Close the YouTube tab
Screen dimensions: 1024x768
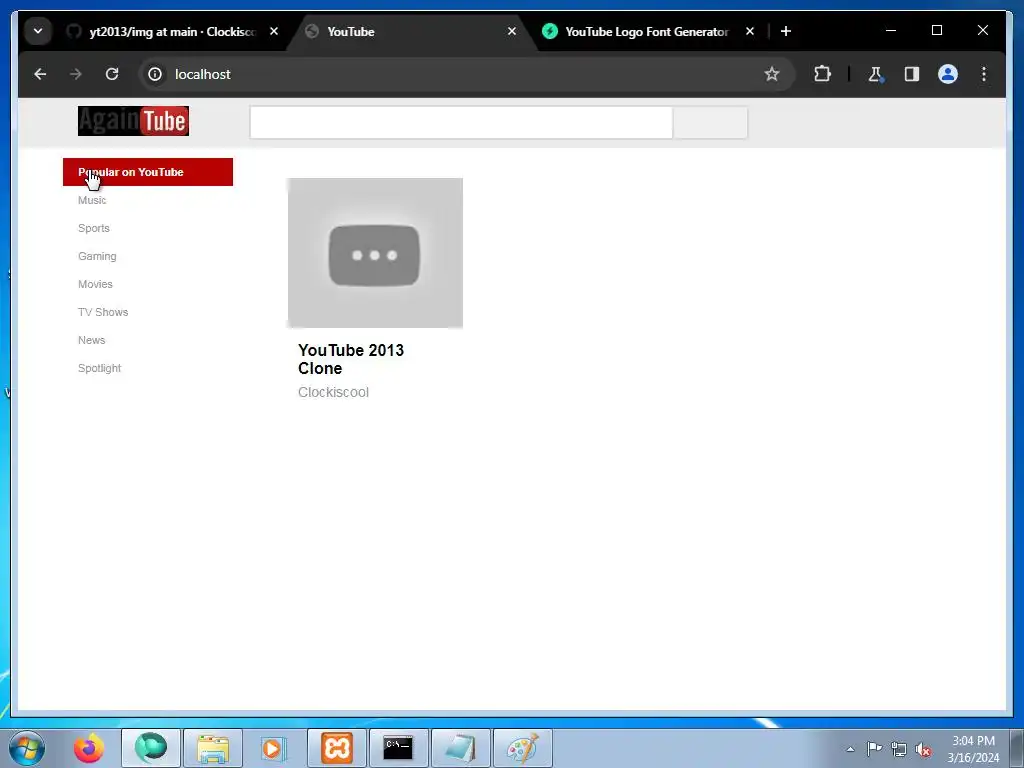pos(512,31)
